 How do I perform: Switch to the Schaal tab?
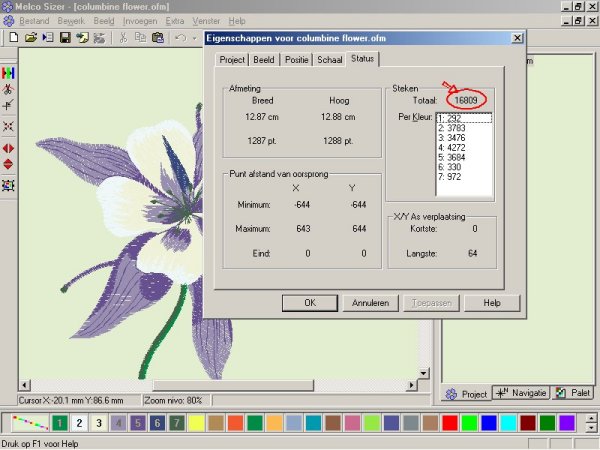329,60
